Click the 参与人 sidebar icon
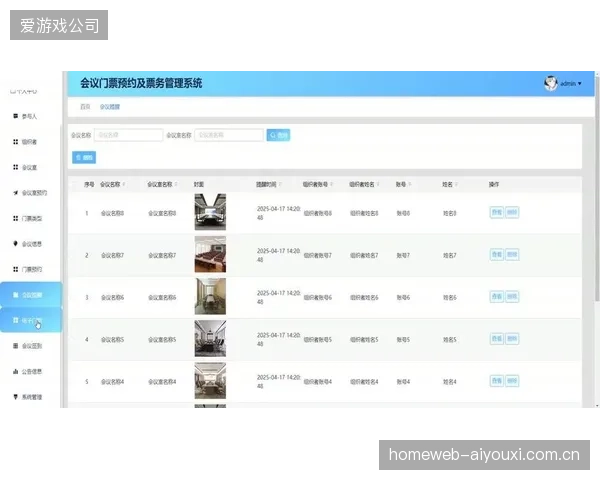The height and width of the screenshot is (480, 600). coord(15,116)
